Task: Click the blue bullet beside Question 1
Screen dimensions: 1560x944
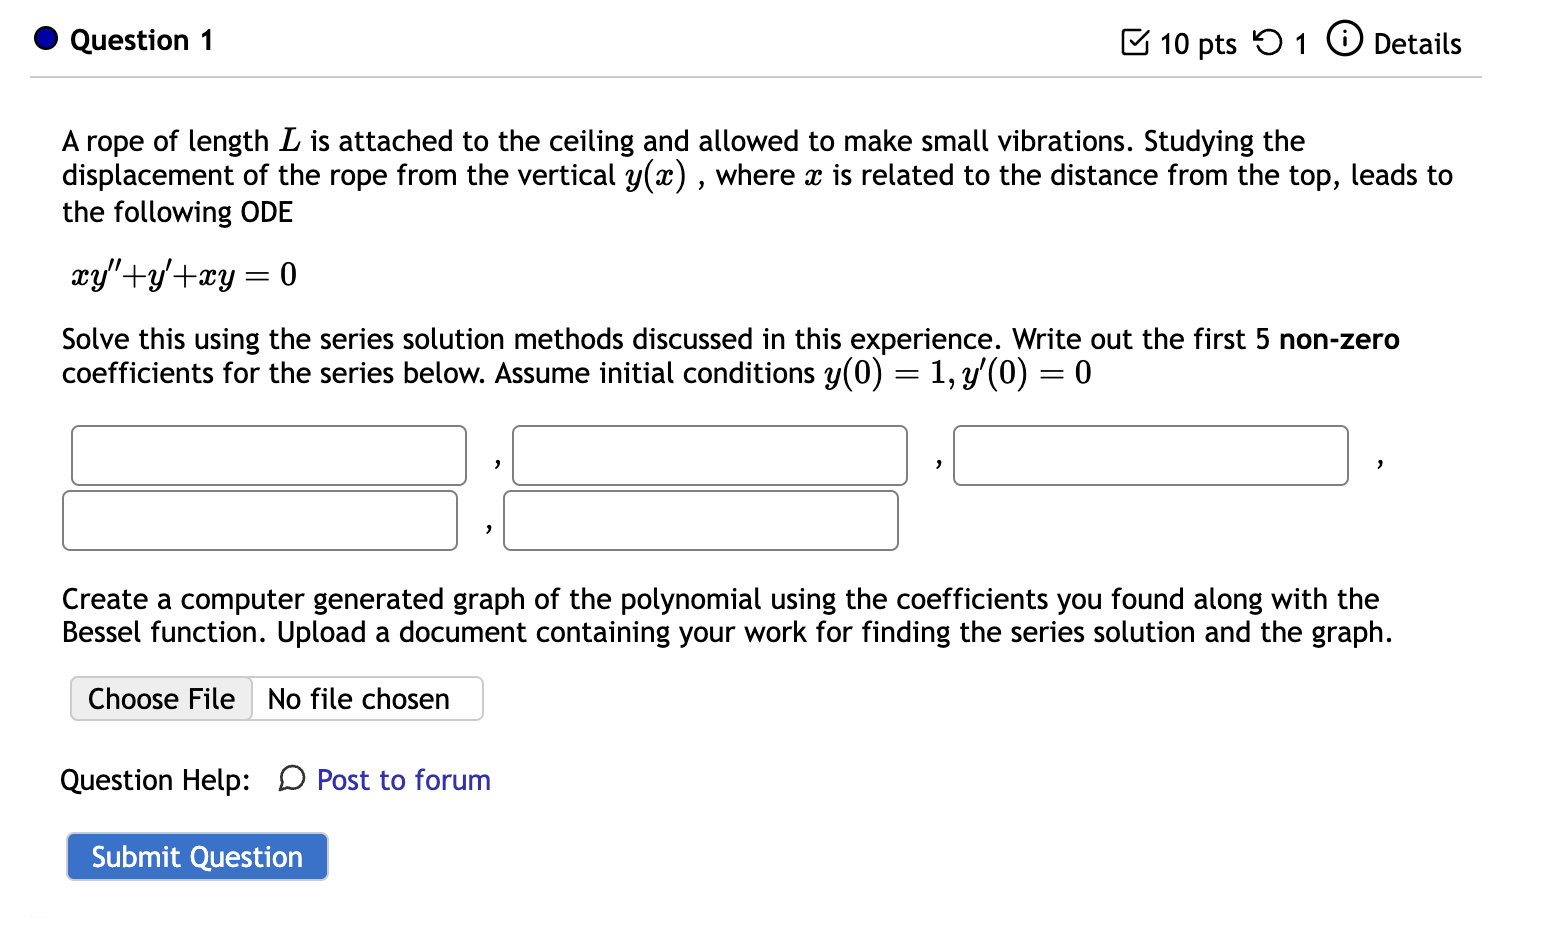Action: pyautogui.click(x=44, y=39)
